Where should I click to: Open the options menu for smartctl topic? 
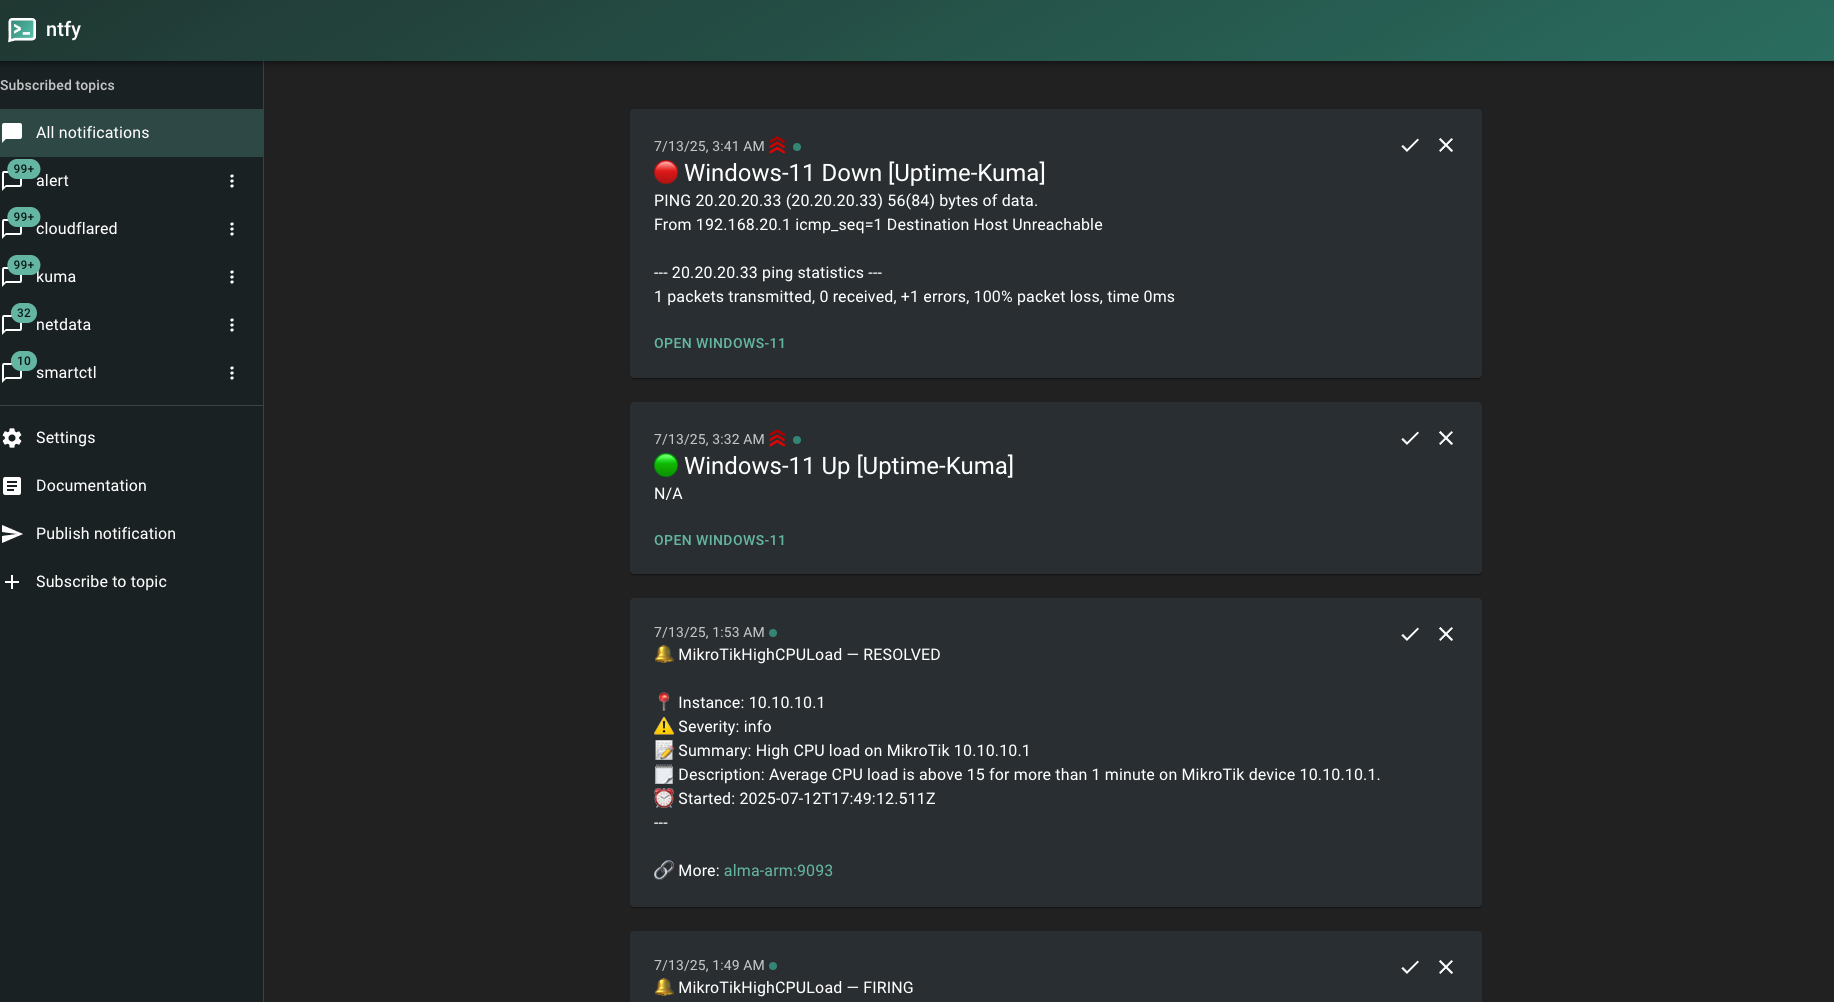(x=232, y=373)
